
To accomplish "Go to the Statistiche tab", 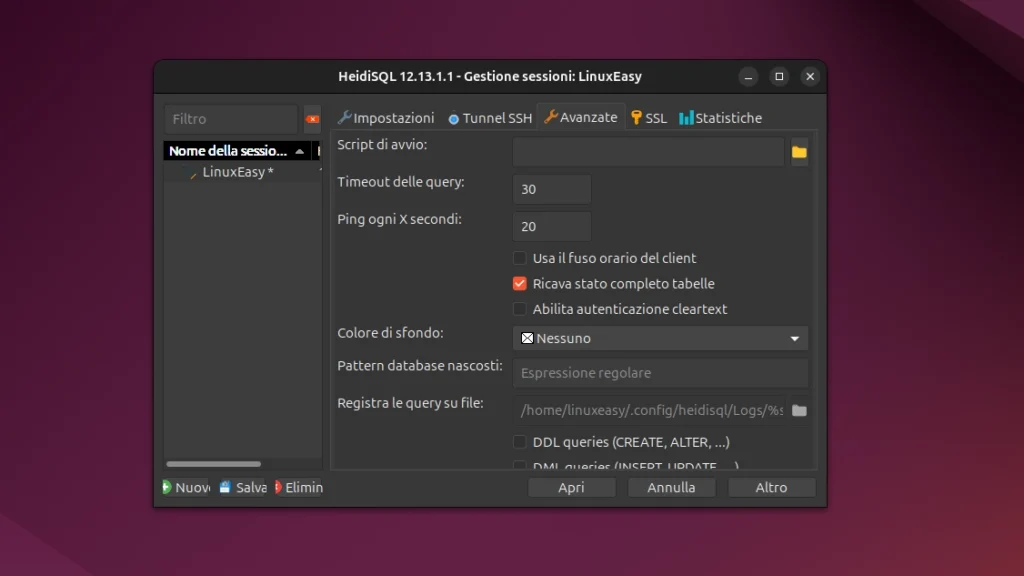I will [720, 118].
